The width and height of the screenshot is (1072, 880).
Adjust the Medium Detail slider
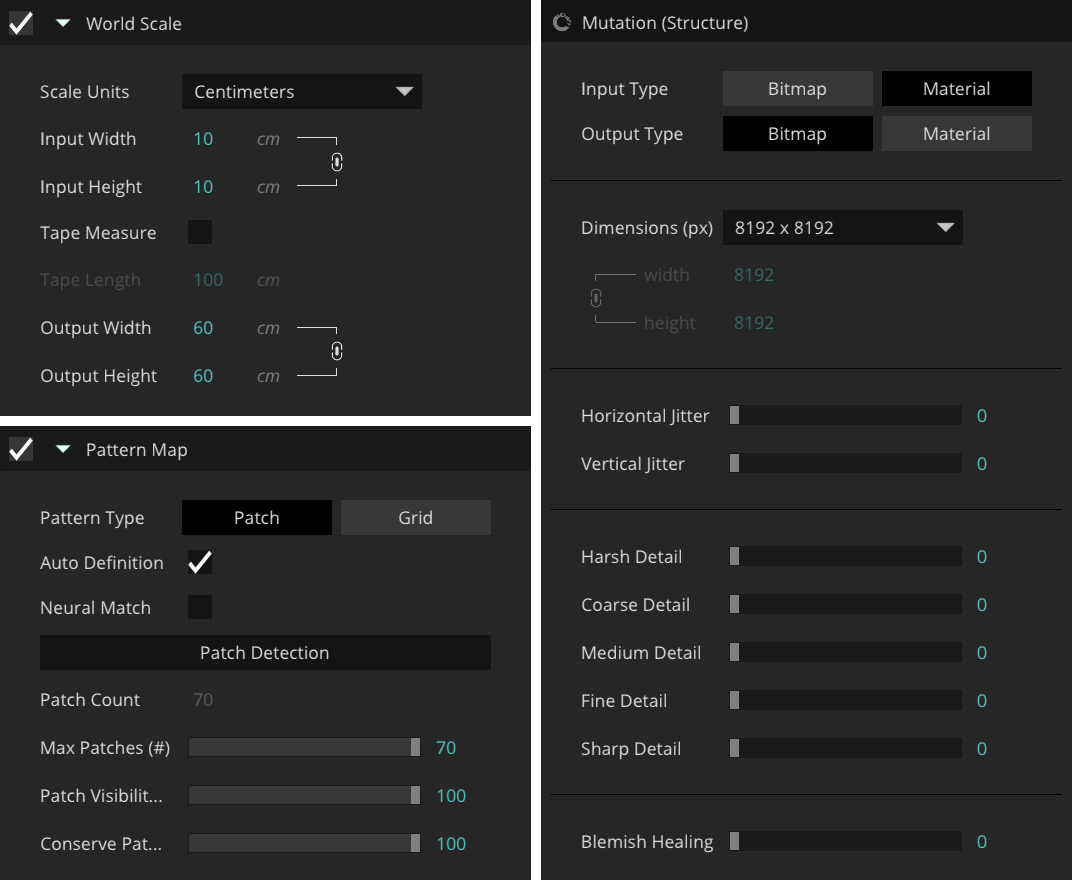(846, 652)
